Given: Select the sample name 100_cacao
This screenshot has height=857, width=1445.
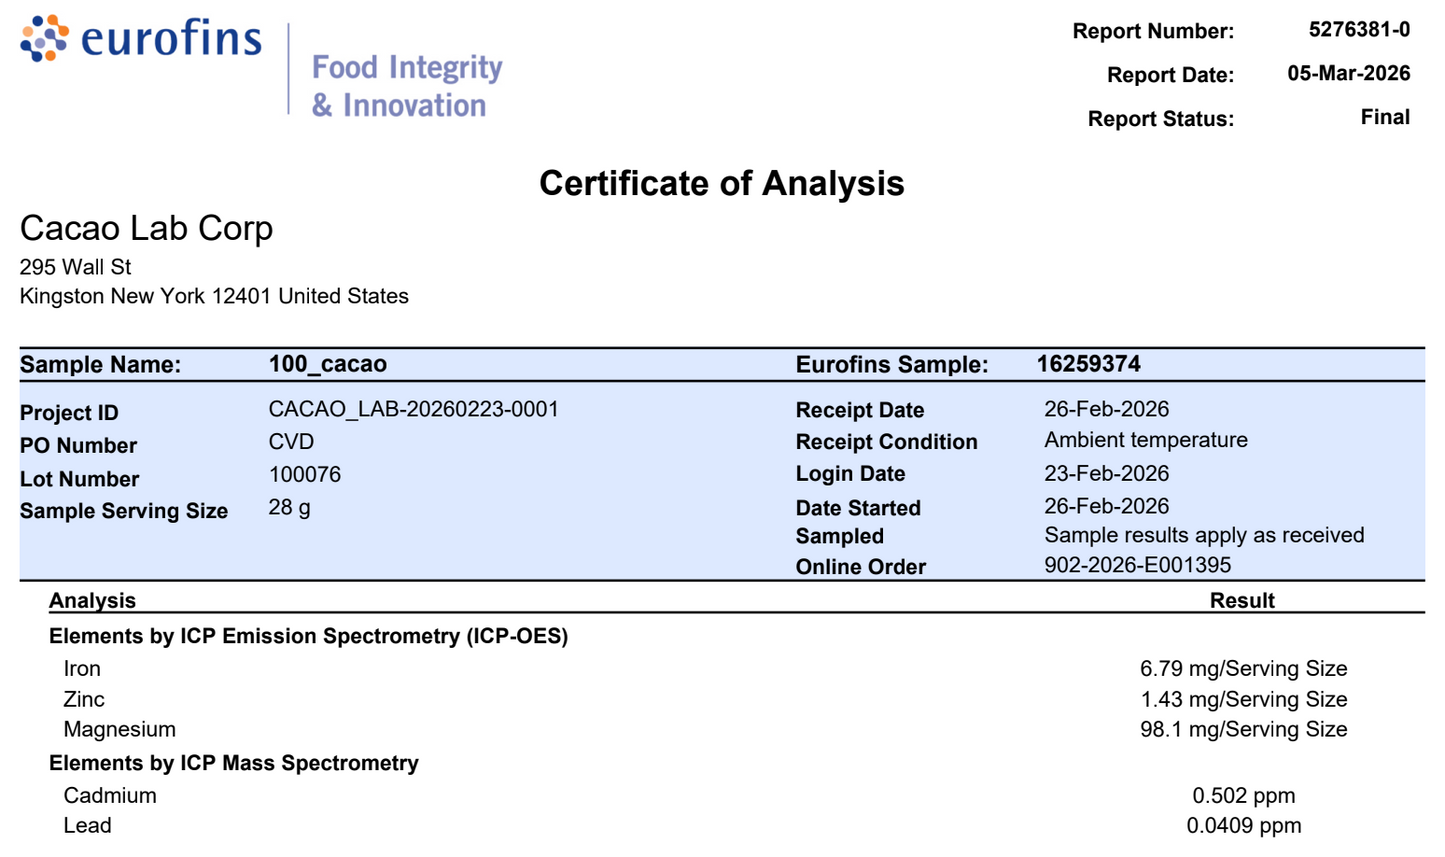Looking at the screenshot, I should coord(327,364).
